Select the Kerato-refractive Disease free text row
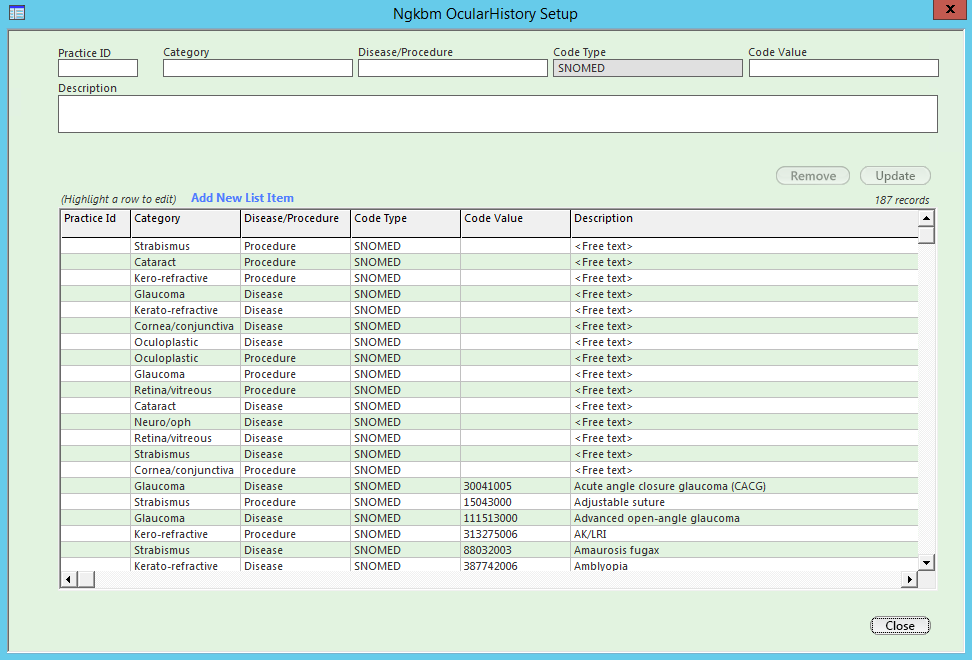Viewport: 972px width, 660px height. [489, 310]
